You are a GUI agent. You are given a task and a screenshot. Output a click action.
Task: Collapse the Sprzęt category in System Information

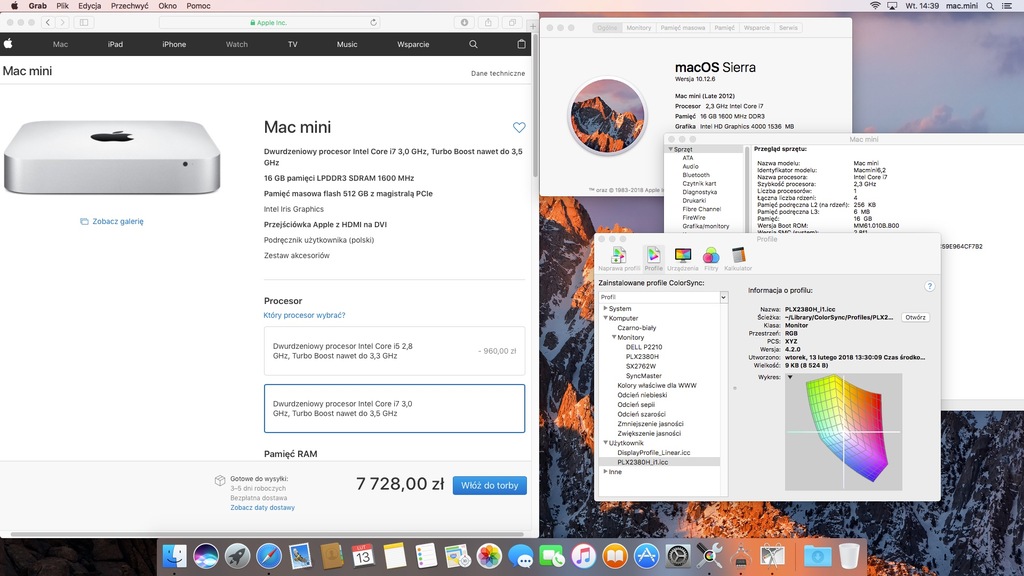670,149
